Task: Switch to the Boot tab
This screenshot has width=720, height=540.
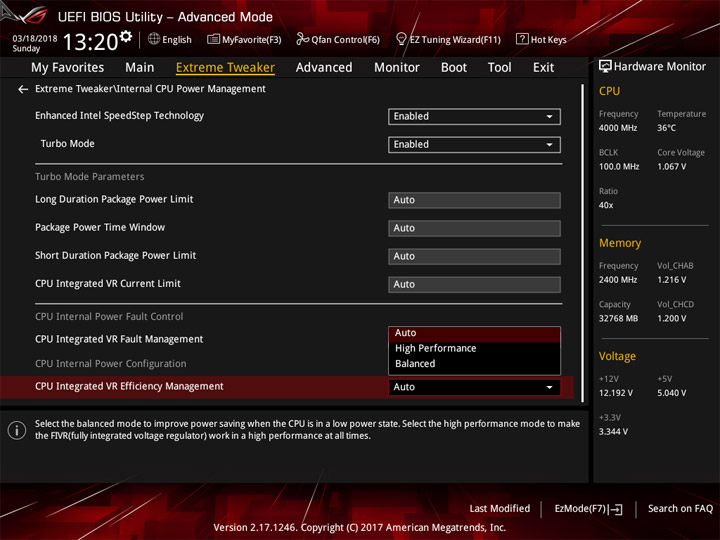Action: click(454, 68)
